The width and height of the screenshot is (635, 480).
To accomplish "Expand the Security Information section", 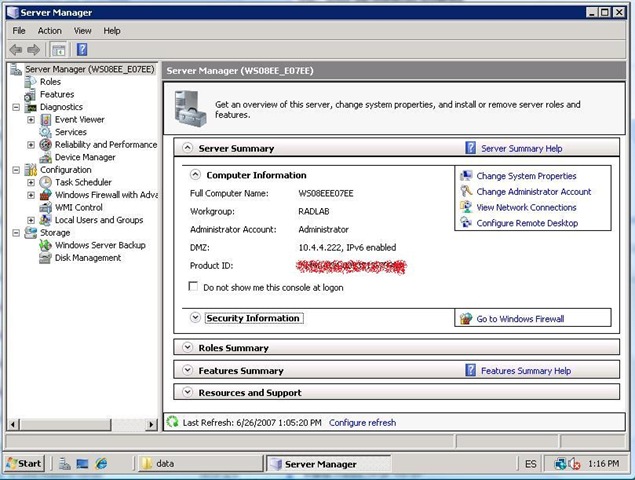I will 195,318.
